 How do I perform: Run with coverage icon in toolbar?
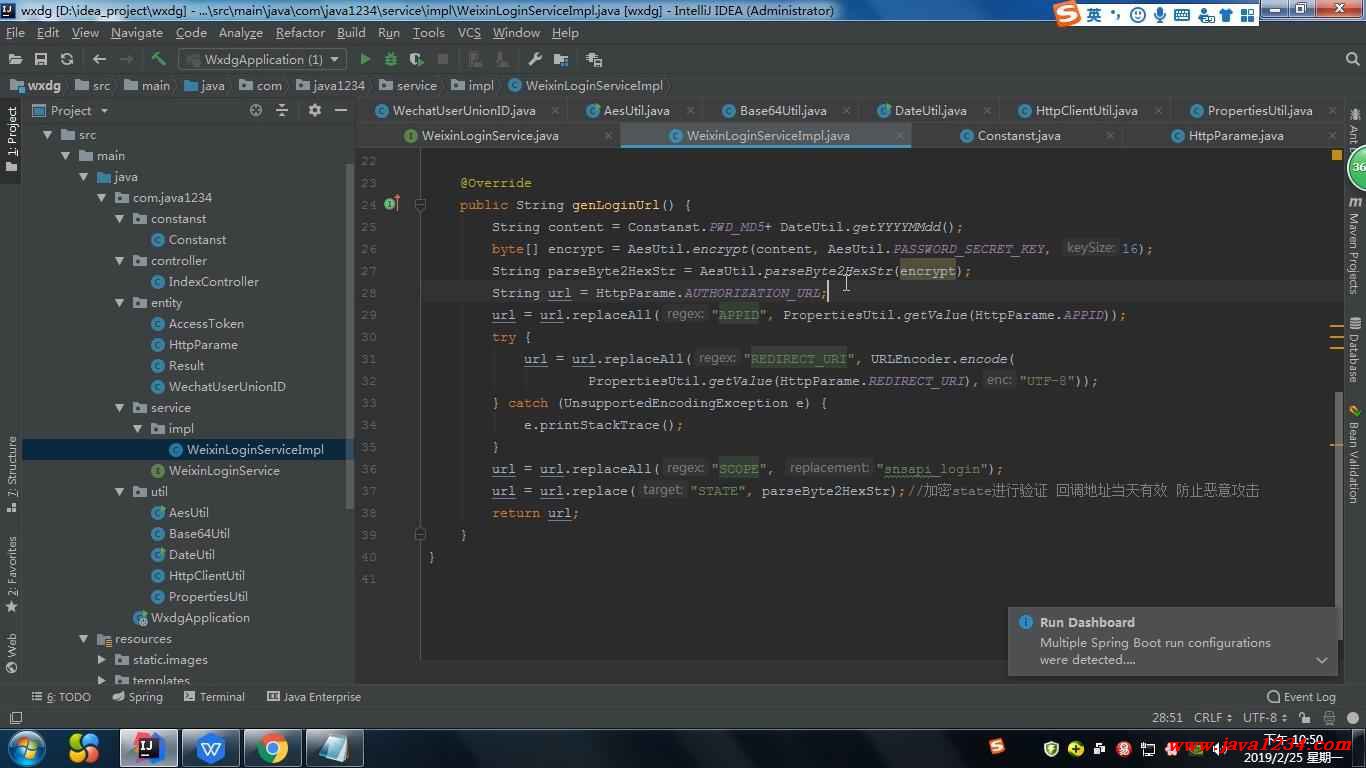[417, 60]
